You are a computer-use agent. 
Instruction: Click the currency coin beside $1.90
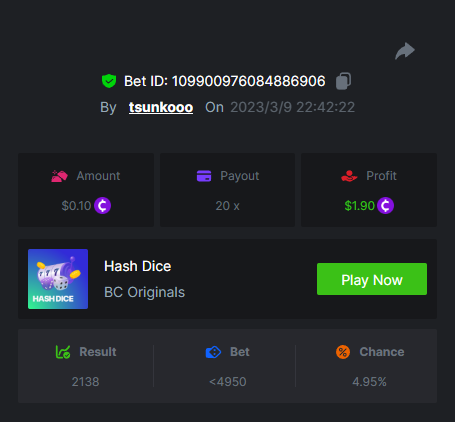tap(385, 206)
